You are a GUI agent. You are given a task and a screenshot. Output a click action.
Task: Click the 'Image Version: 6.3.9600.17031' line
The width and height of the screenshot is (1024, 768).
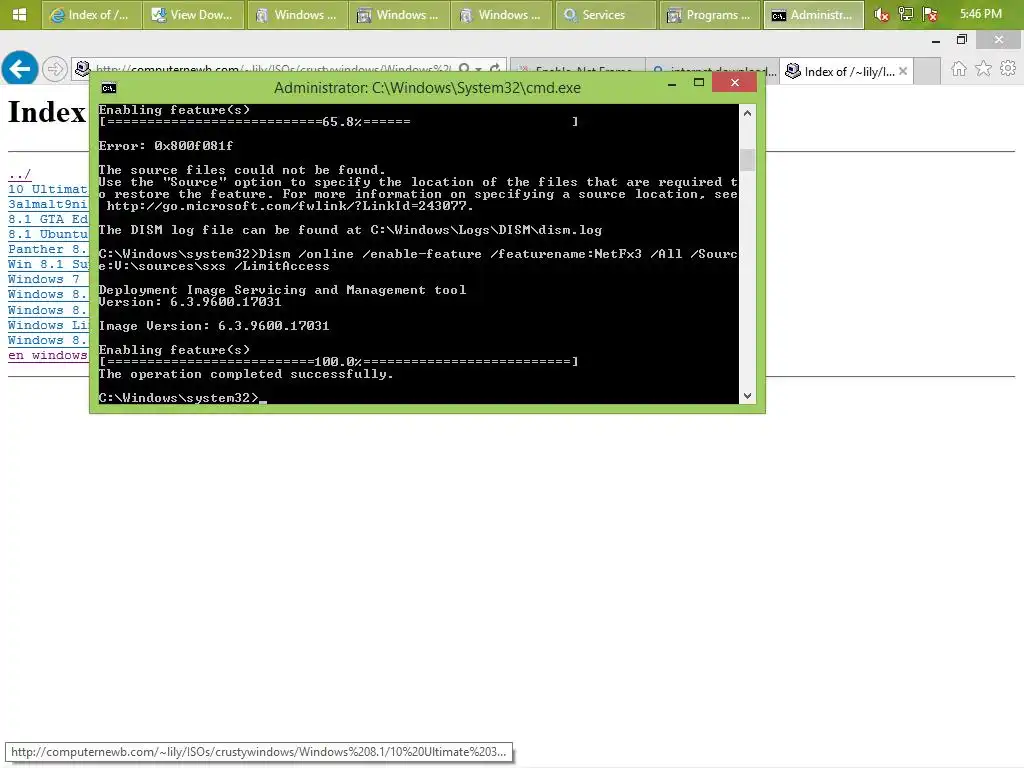coord(214,326)
